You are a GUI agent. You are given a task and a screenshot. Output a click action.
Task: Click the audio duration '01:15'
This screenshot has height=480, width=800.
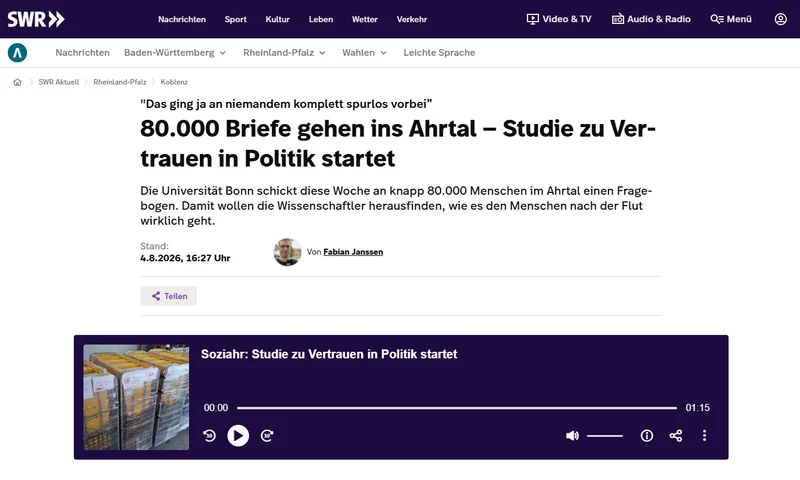[x=697, y=408]
